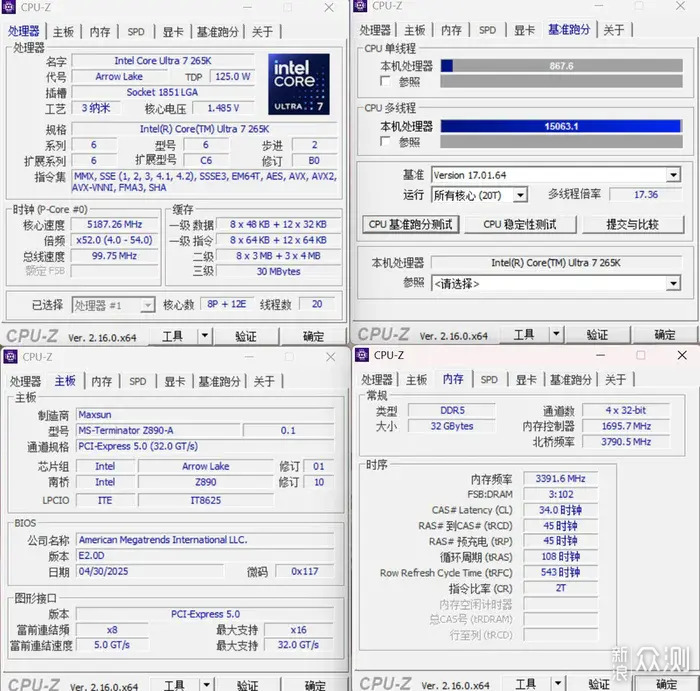Switch to 内存 tab in processor window
The height and width of the screenshot is (691, 700).
point(100,32)
